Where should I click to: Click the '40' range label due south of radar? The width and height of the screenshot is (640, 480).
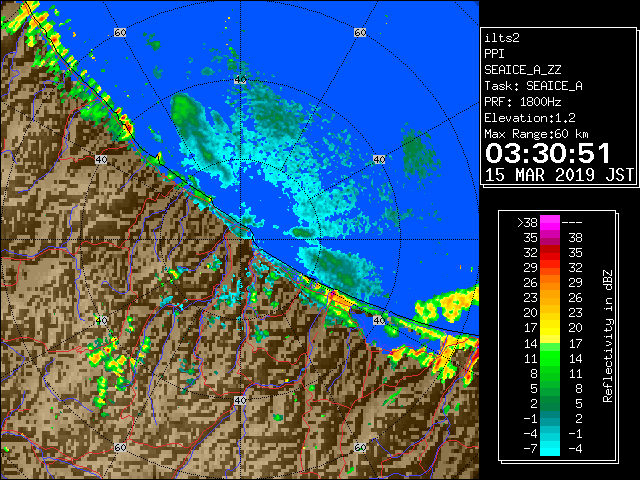(240, 400)
